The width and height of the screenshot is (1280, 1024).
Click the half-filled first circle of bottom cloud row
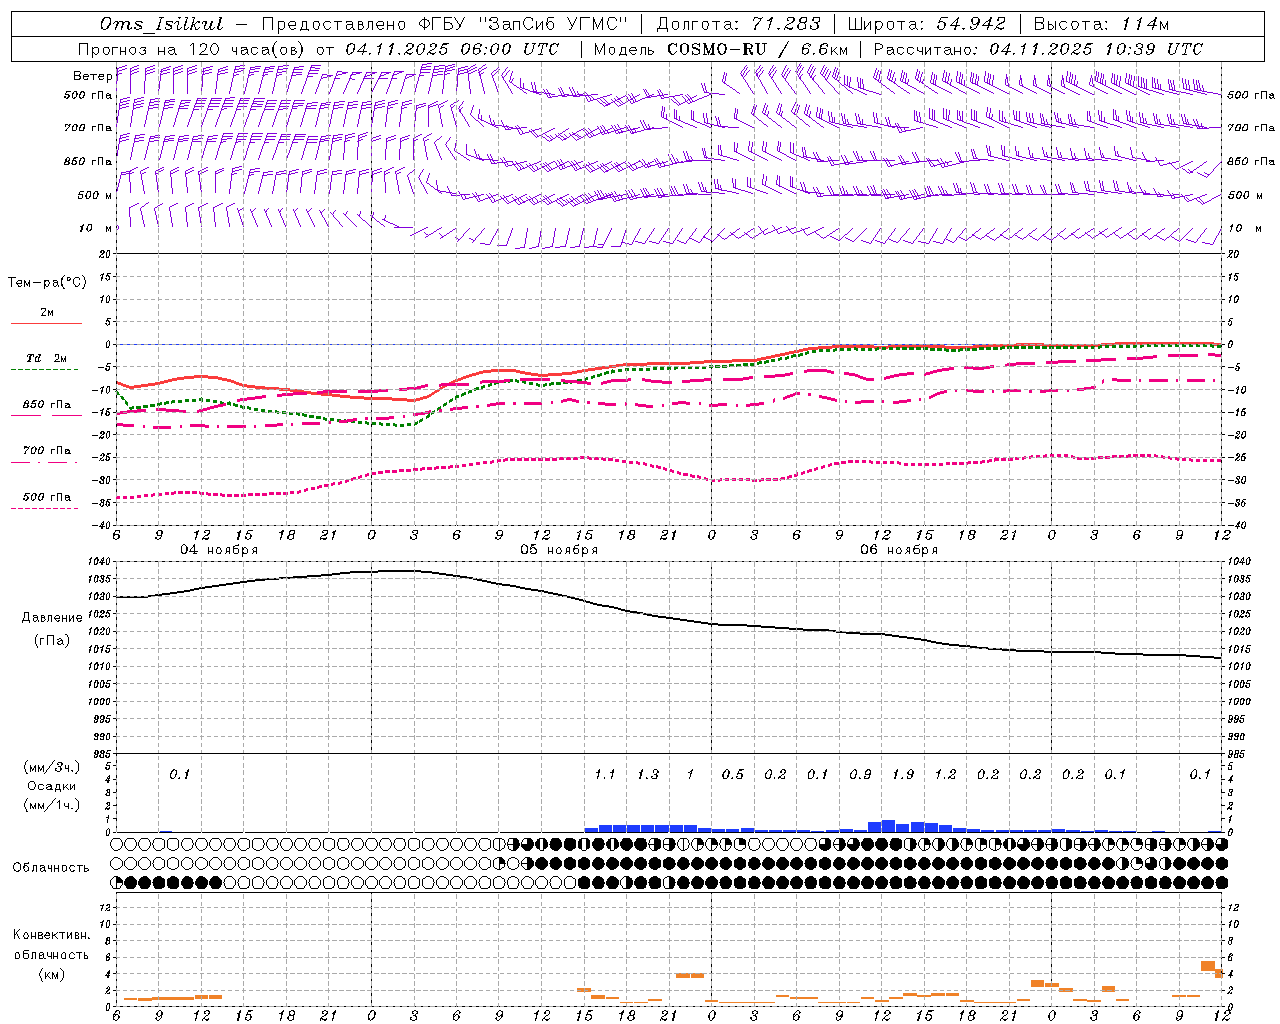pyautogui.click(x=116, y=883)
